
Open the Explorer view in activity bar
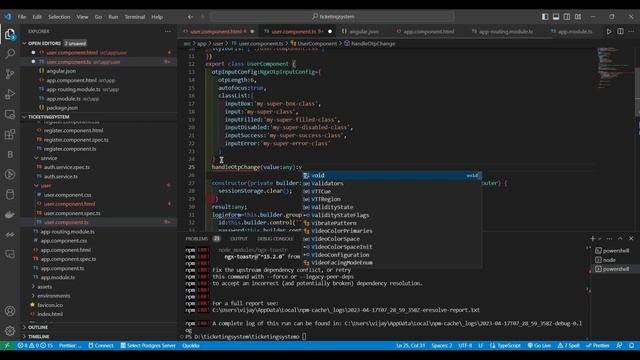pyautogui.click(x=10, y=34)
